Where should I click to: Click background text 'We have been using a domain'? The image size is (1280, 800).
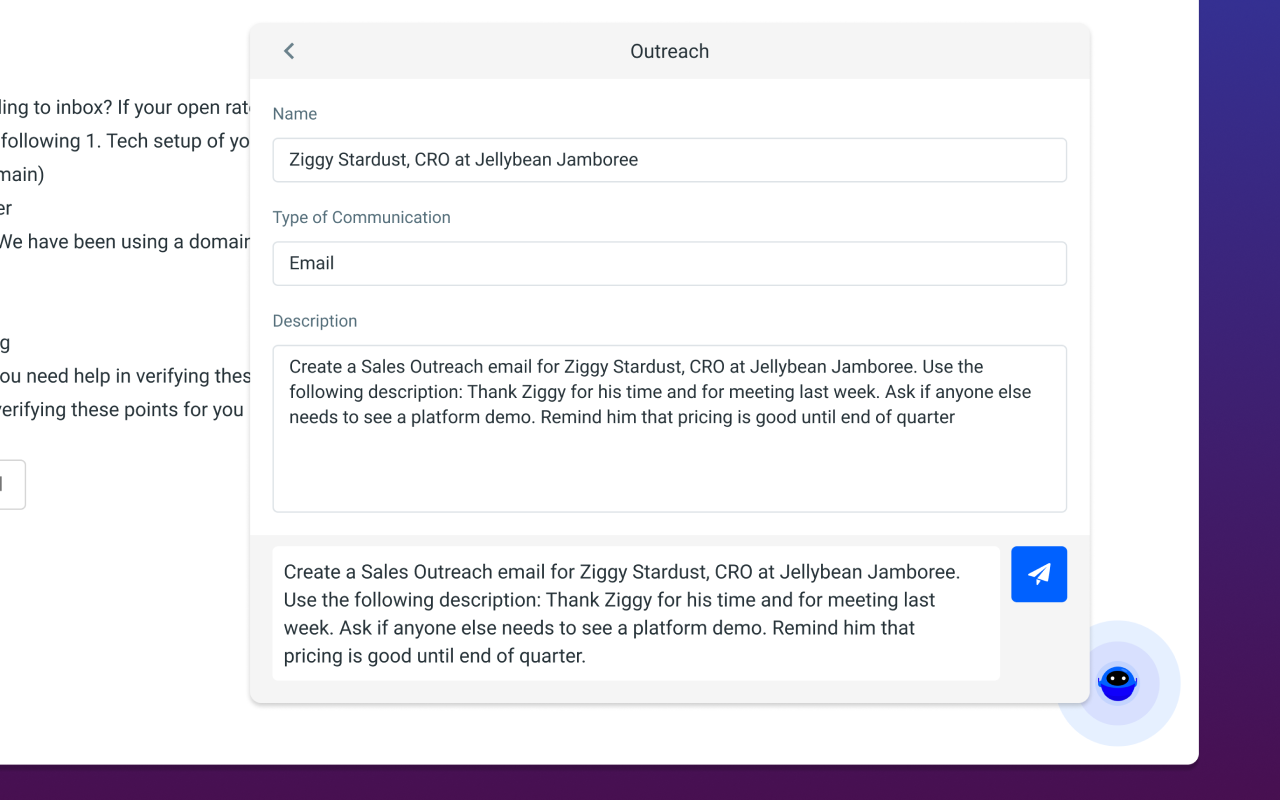click(x=125, y=242)
